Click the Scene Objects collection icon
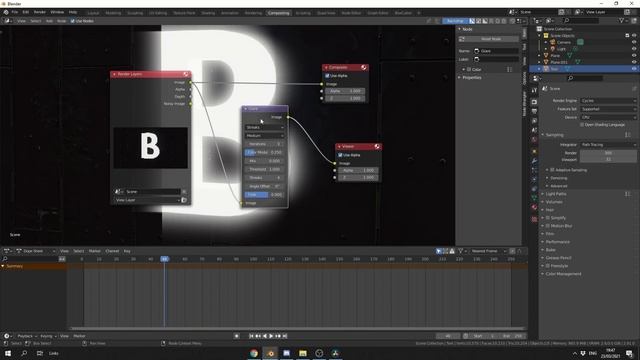 pos(546,36)
